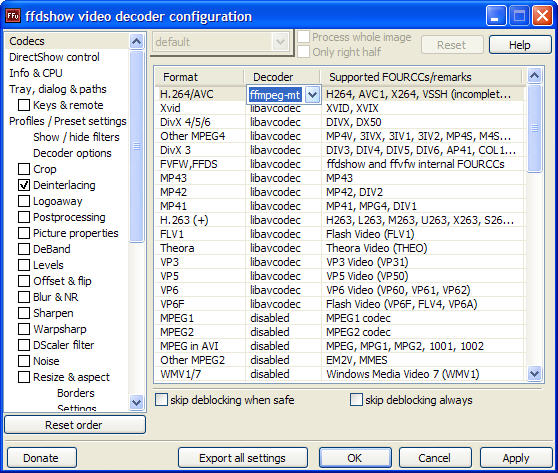558x473 pixels.
Task: Click the Apply button
Action: pyautogui.click(x=516, y=458)
